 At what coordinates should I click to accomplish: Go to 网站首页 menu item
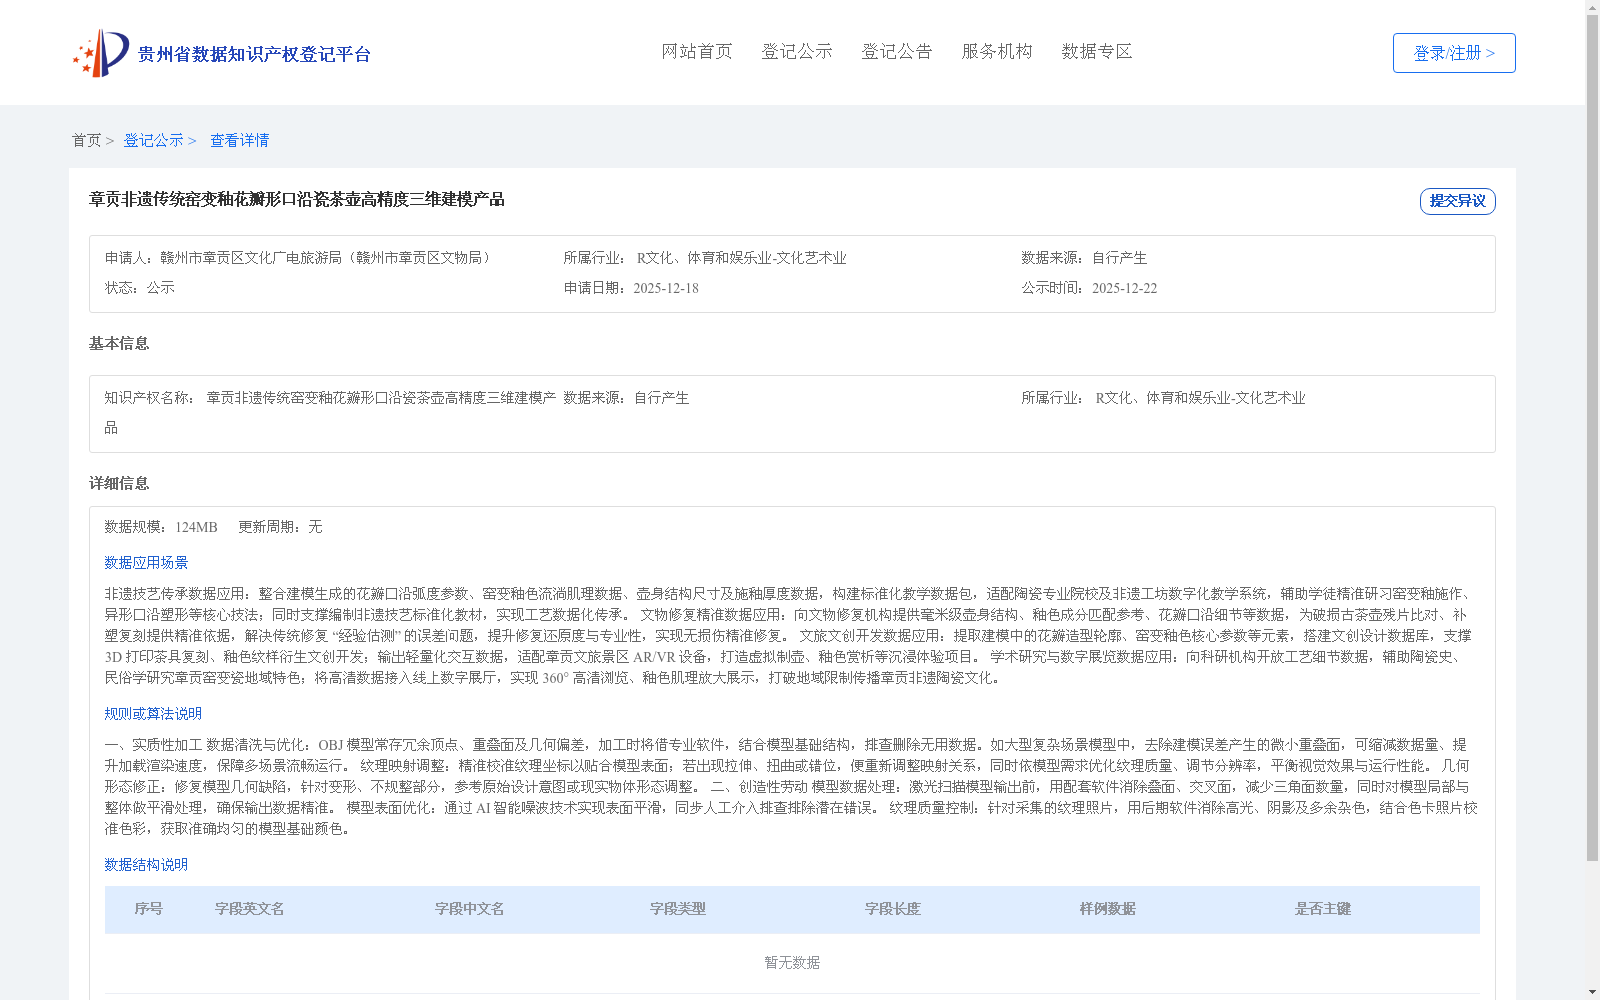point(697,51)
